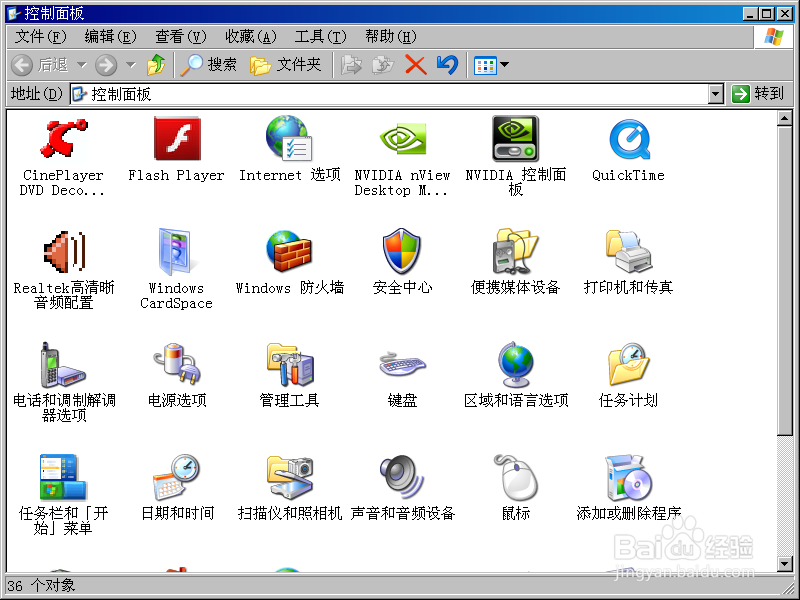Expand the forward history dropdown arrow
800x600 pixels.
pyautogui.click(x=131, y=65)
